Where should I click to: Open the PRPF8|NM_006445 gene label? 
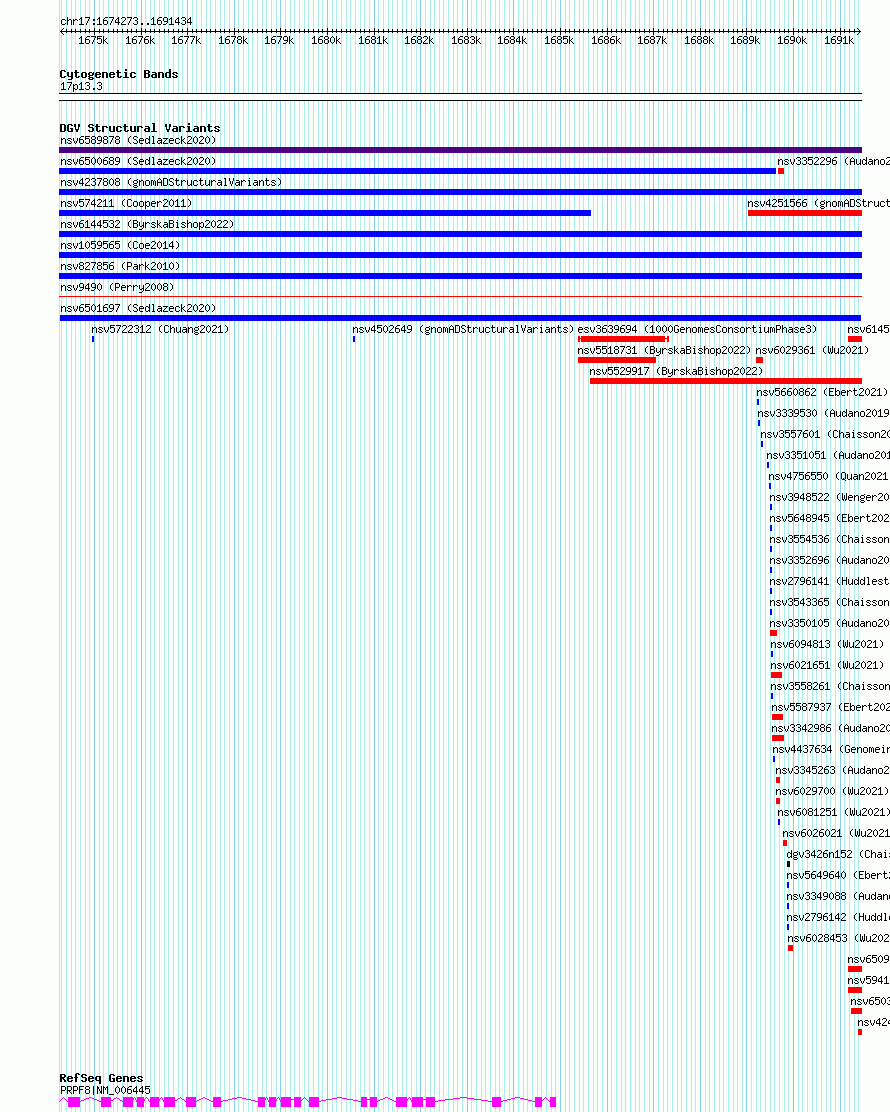tap(105, 1091)
